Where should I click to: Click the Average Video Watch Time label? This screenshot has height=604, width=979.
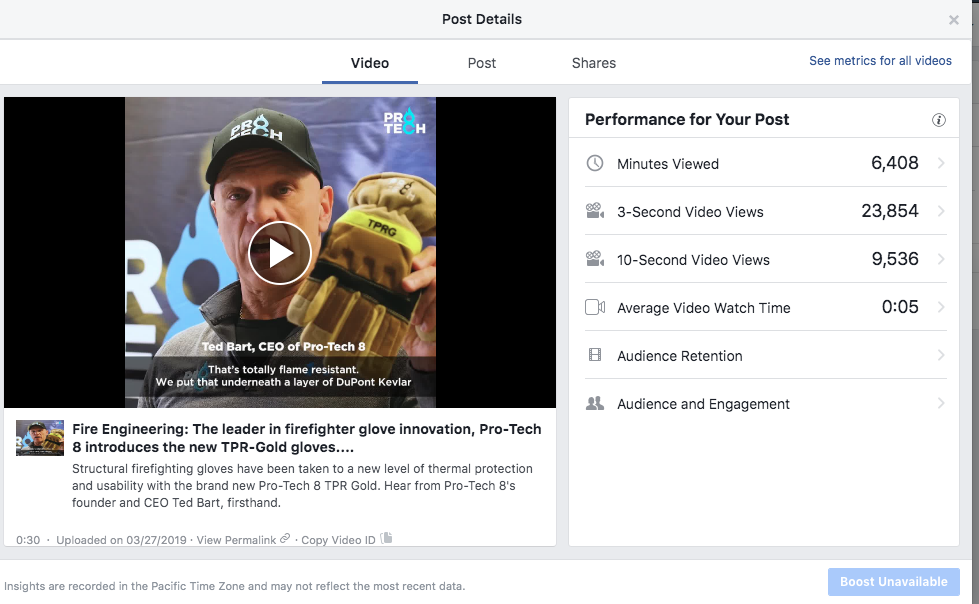pos(704,308)
